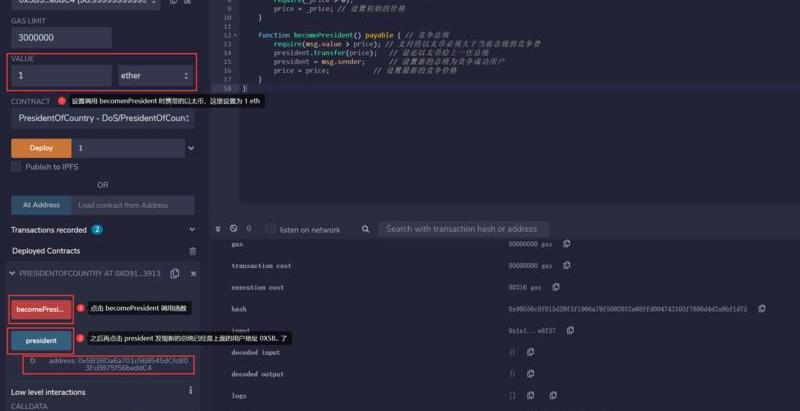
Task: Delete all deployed contracts with trash icon
Action: click(x=192, y=251)
